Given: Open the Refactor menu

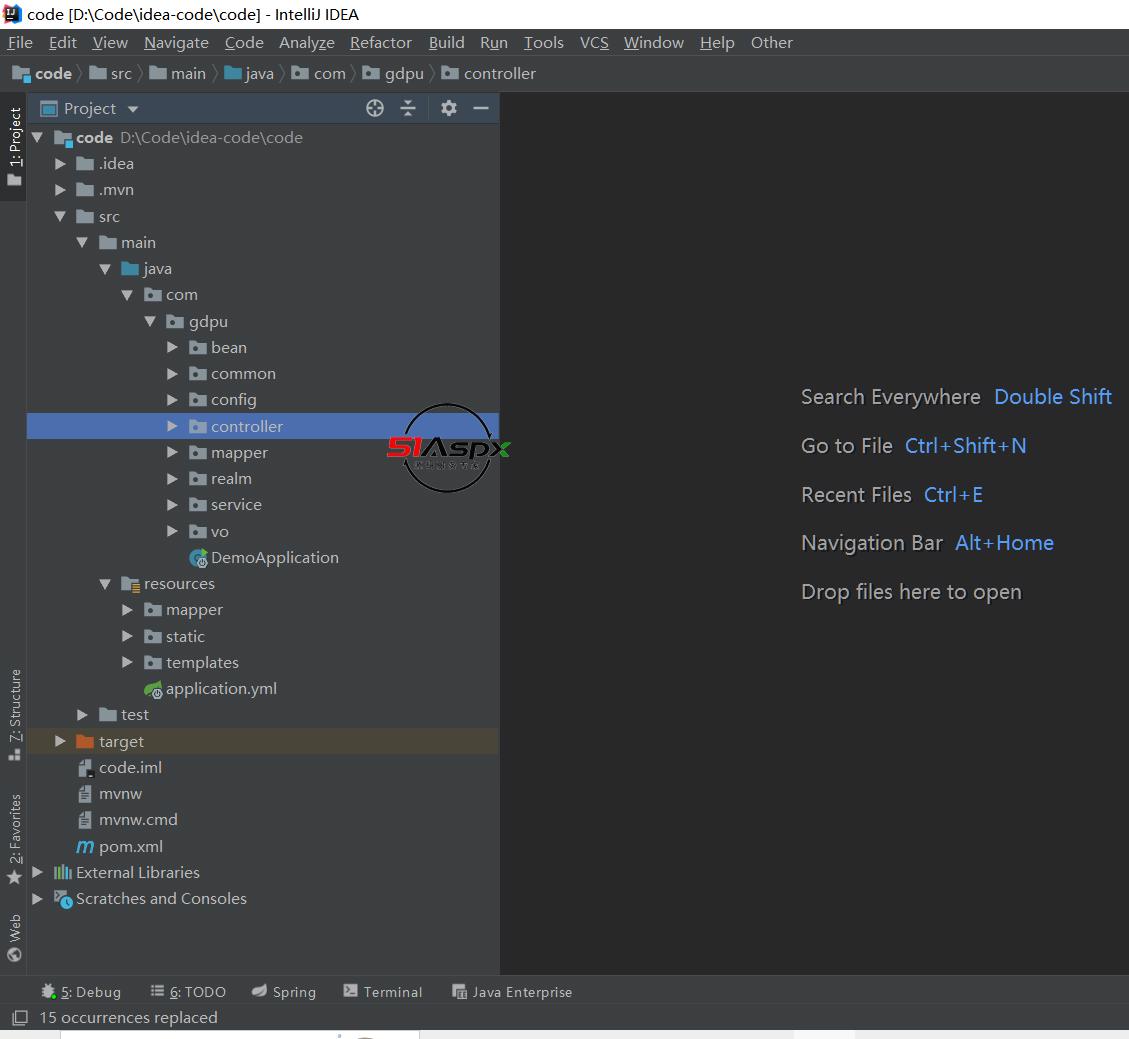Looking at the screenshot, I should pyautogui.click(x=380, y=42).
